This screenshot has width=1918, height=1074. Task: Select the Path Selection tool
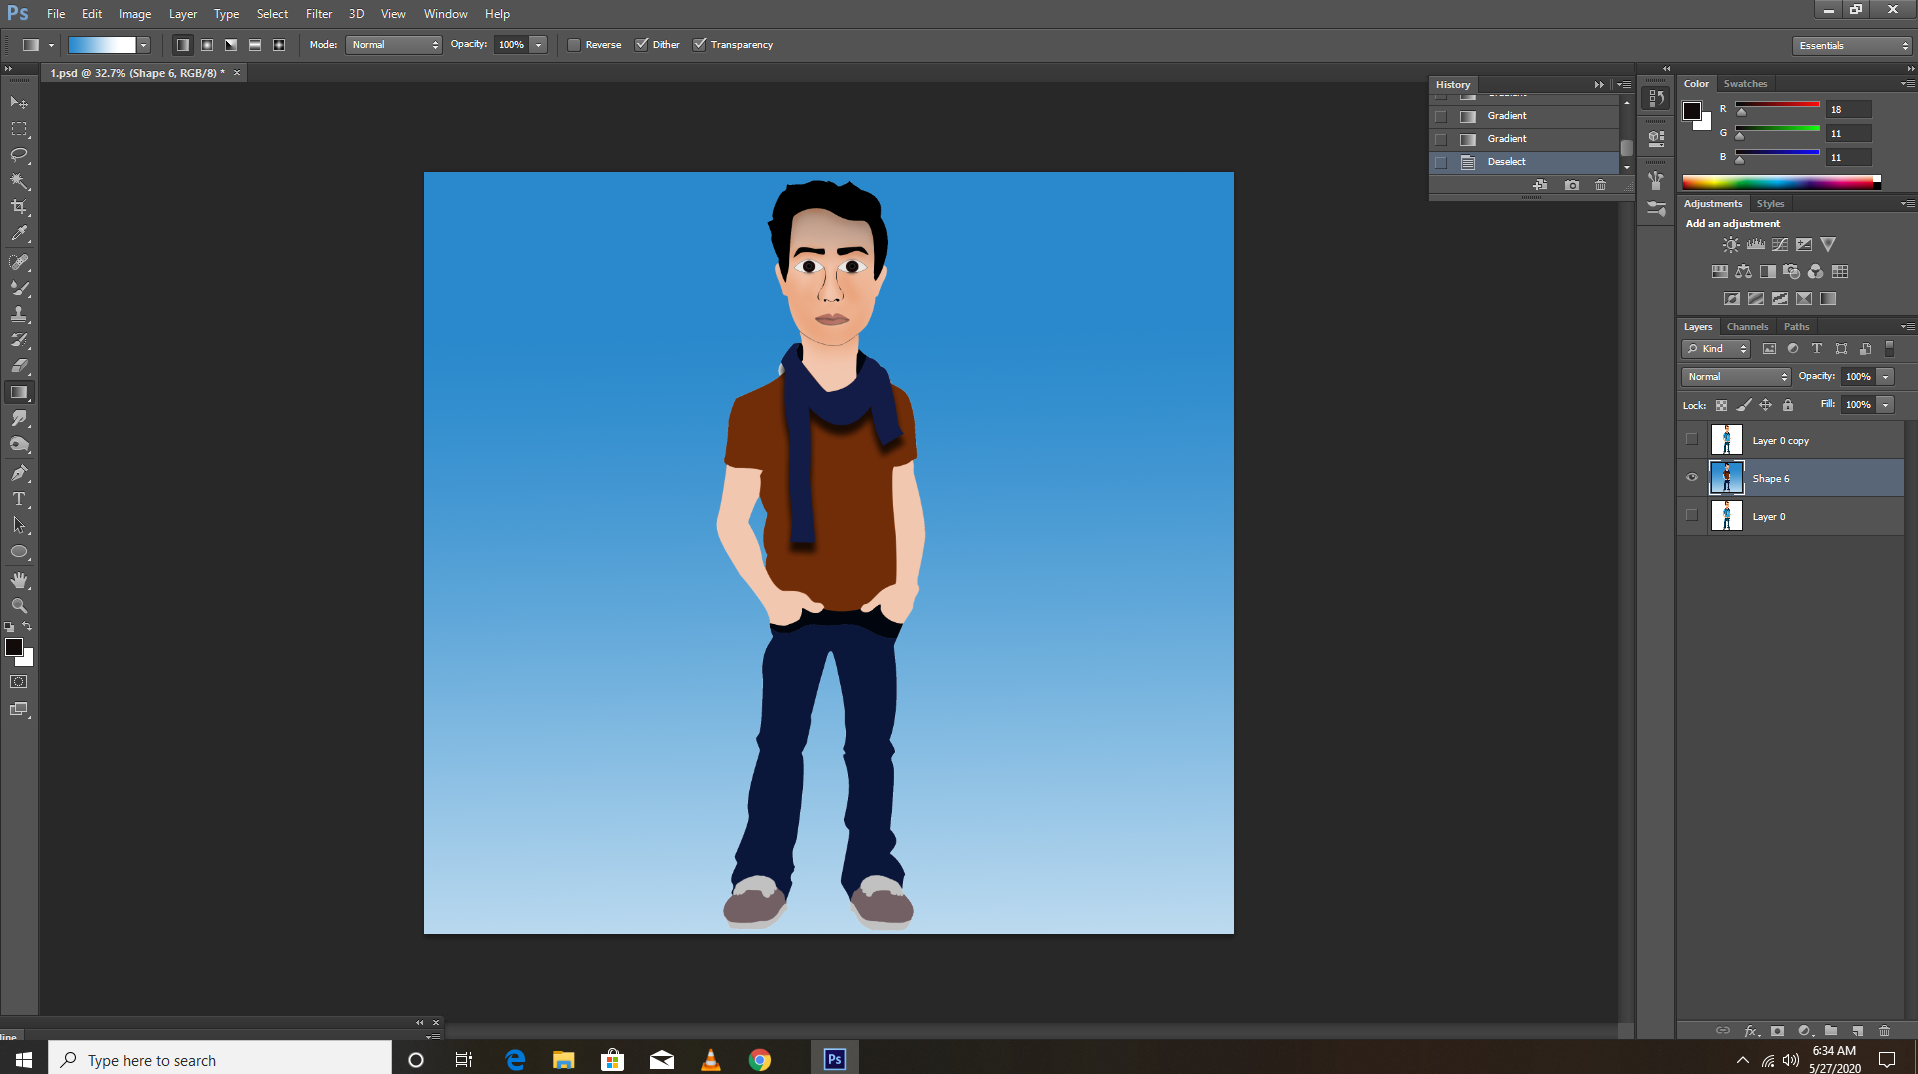point(19,525)
